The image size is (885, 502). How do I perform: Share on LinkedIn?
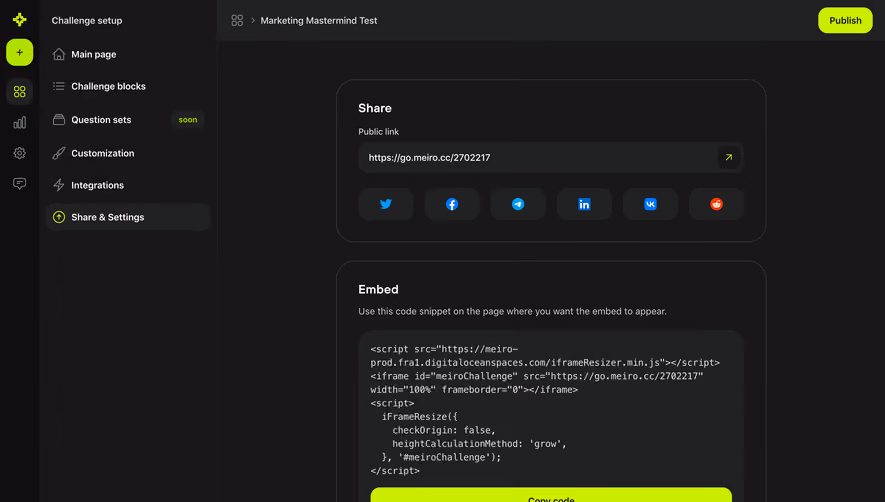(x=584, y=204)
